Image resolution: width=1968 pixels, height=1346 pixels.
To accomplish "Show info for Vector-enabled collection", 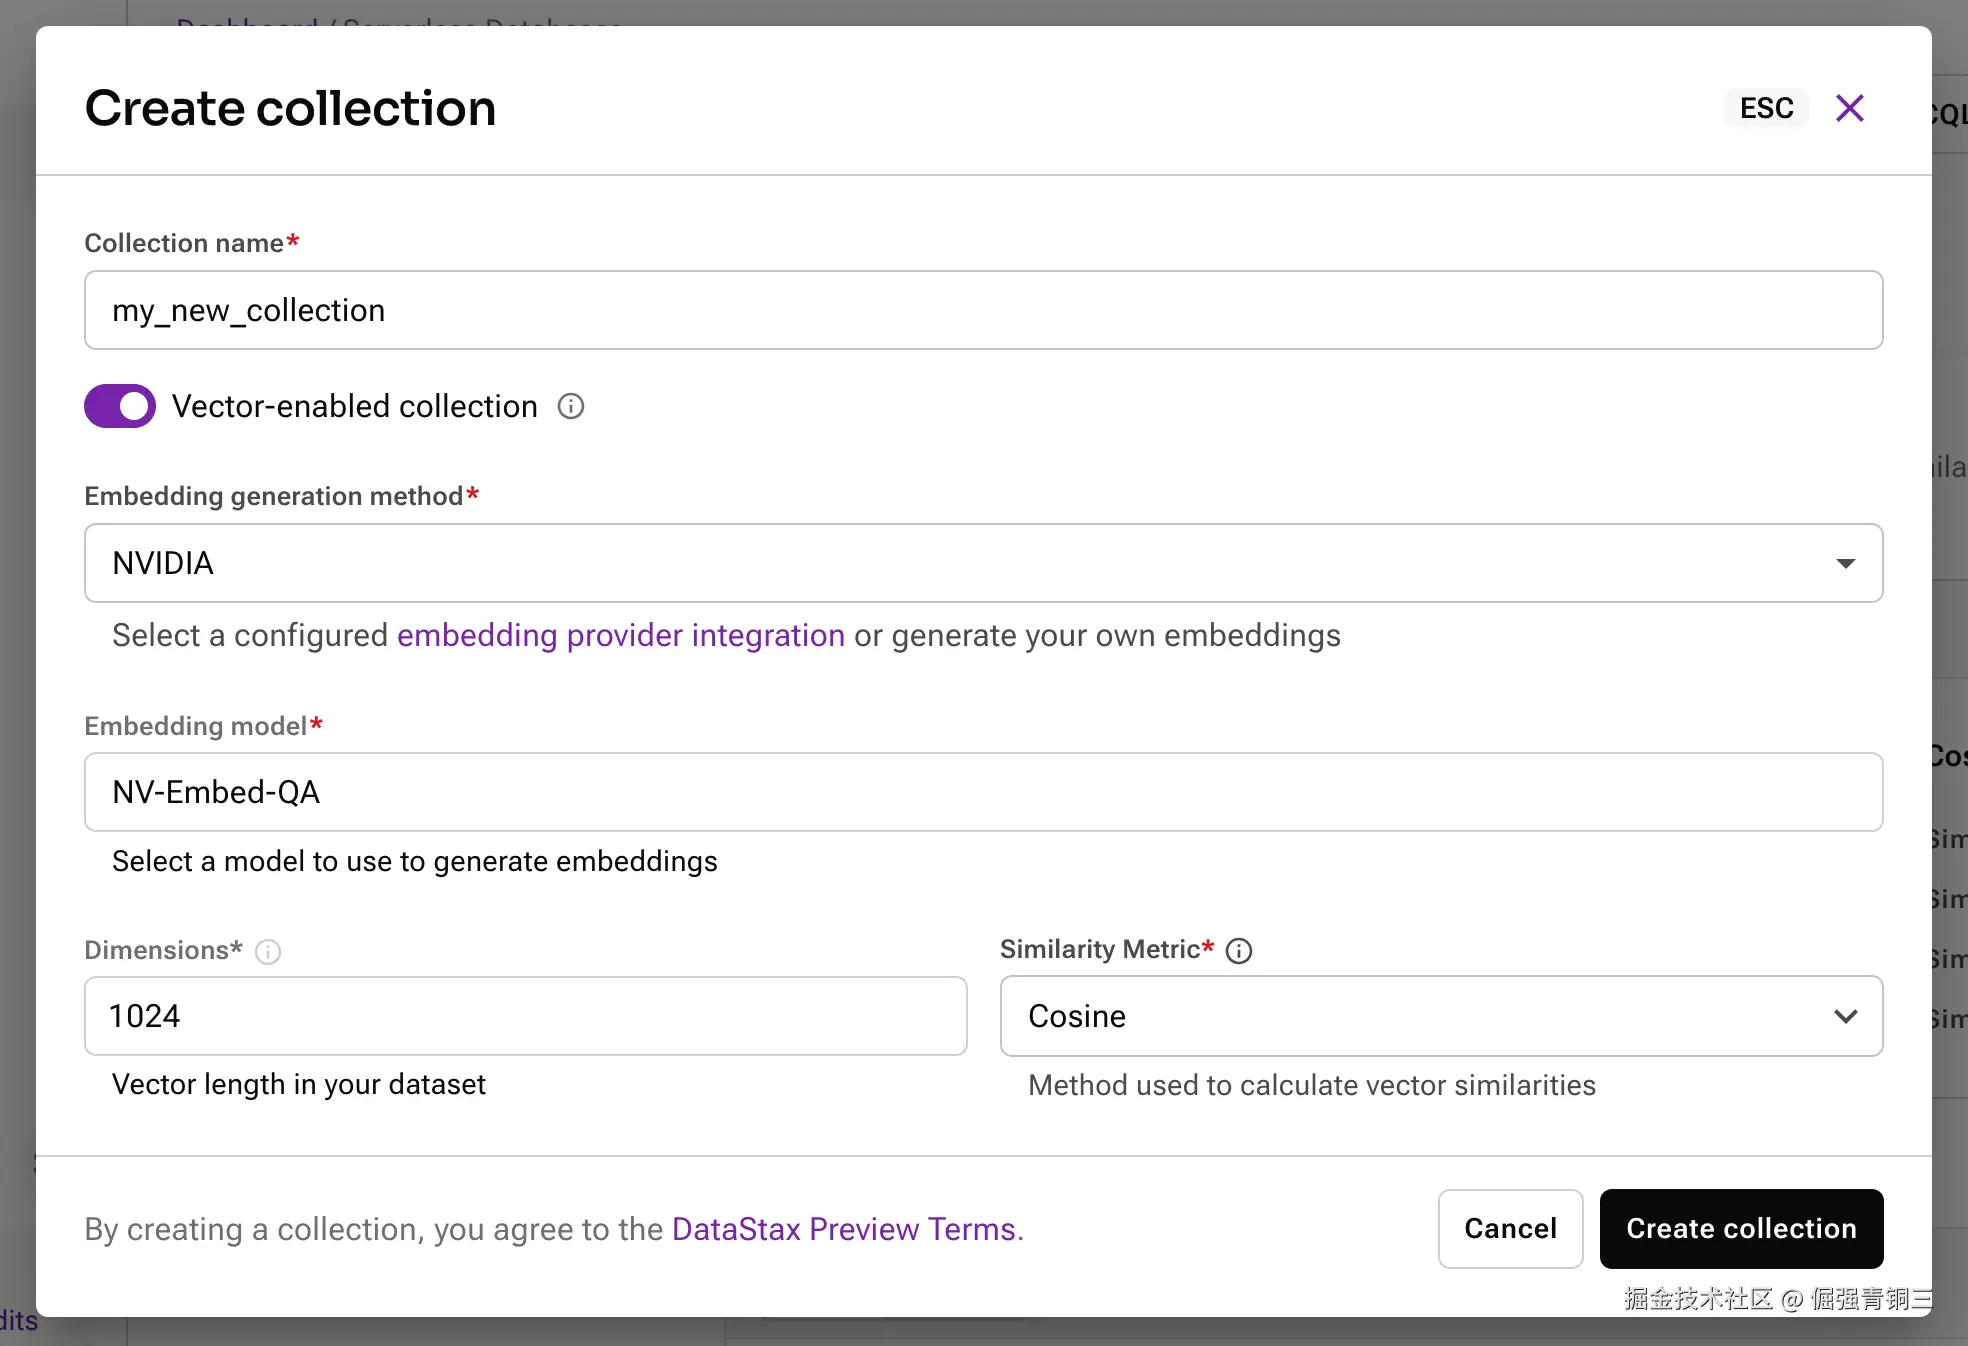I will pyautogui.click(x=571, y=406).
